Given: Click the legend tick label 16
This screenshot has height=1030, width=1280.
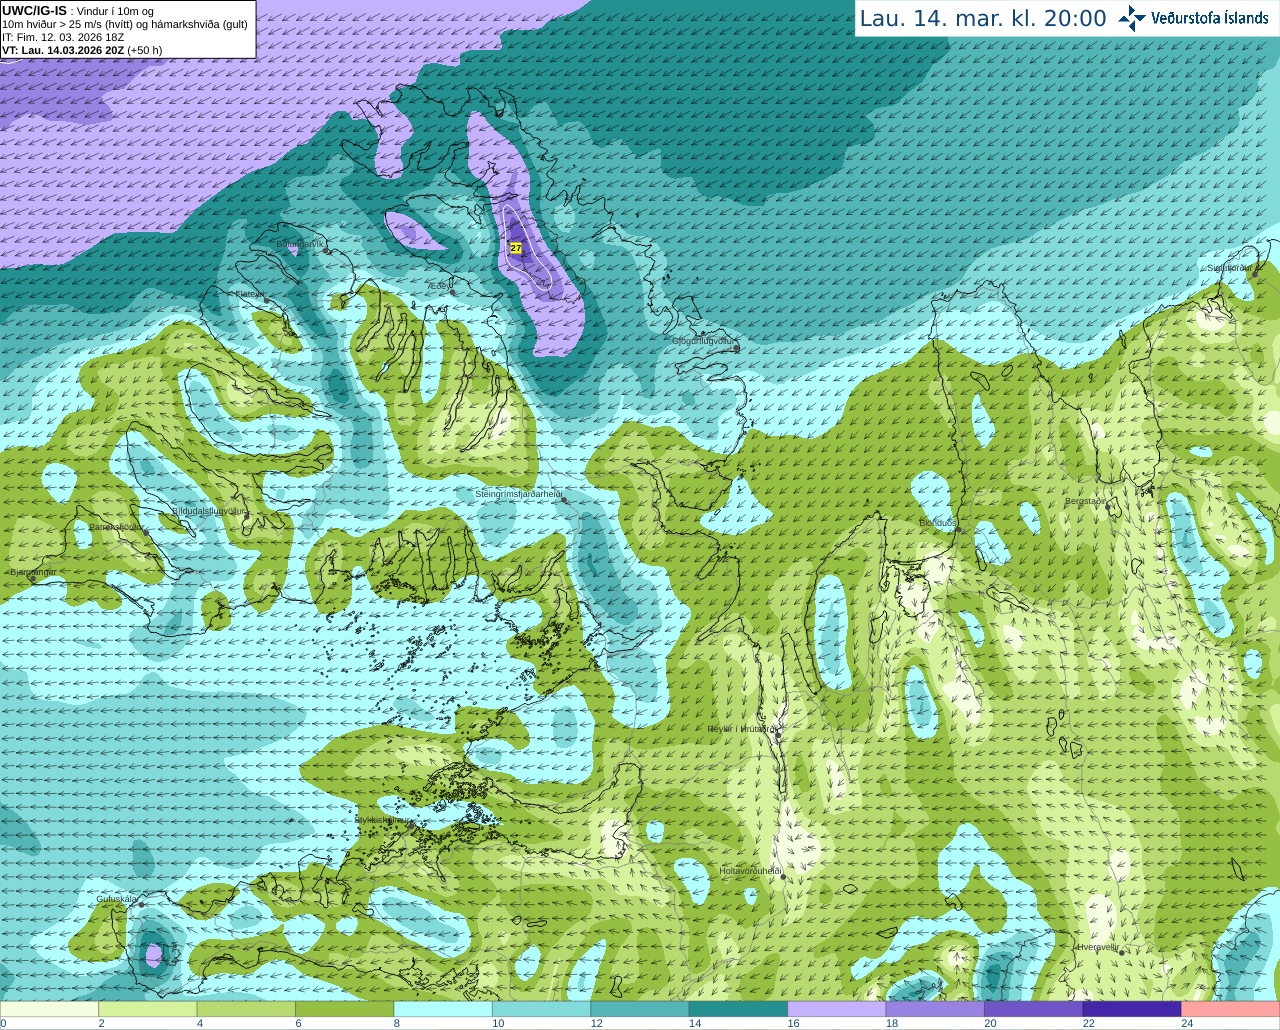Looking at the screenshot, I should tap(793, 1023).
